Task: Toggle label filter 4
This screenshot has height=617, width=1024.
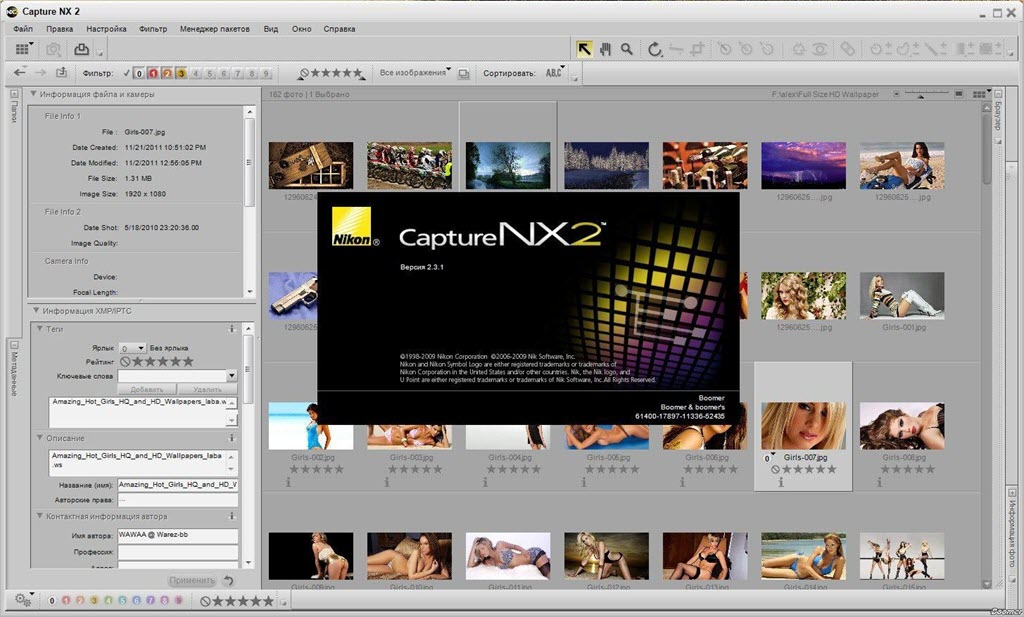Action: [x=195, y=74]
